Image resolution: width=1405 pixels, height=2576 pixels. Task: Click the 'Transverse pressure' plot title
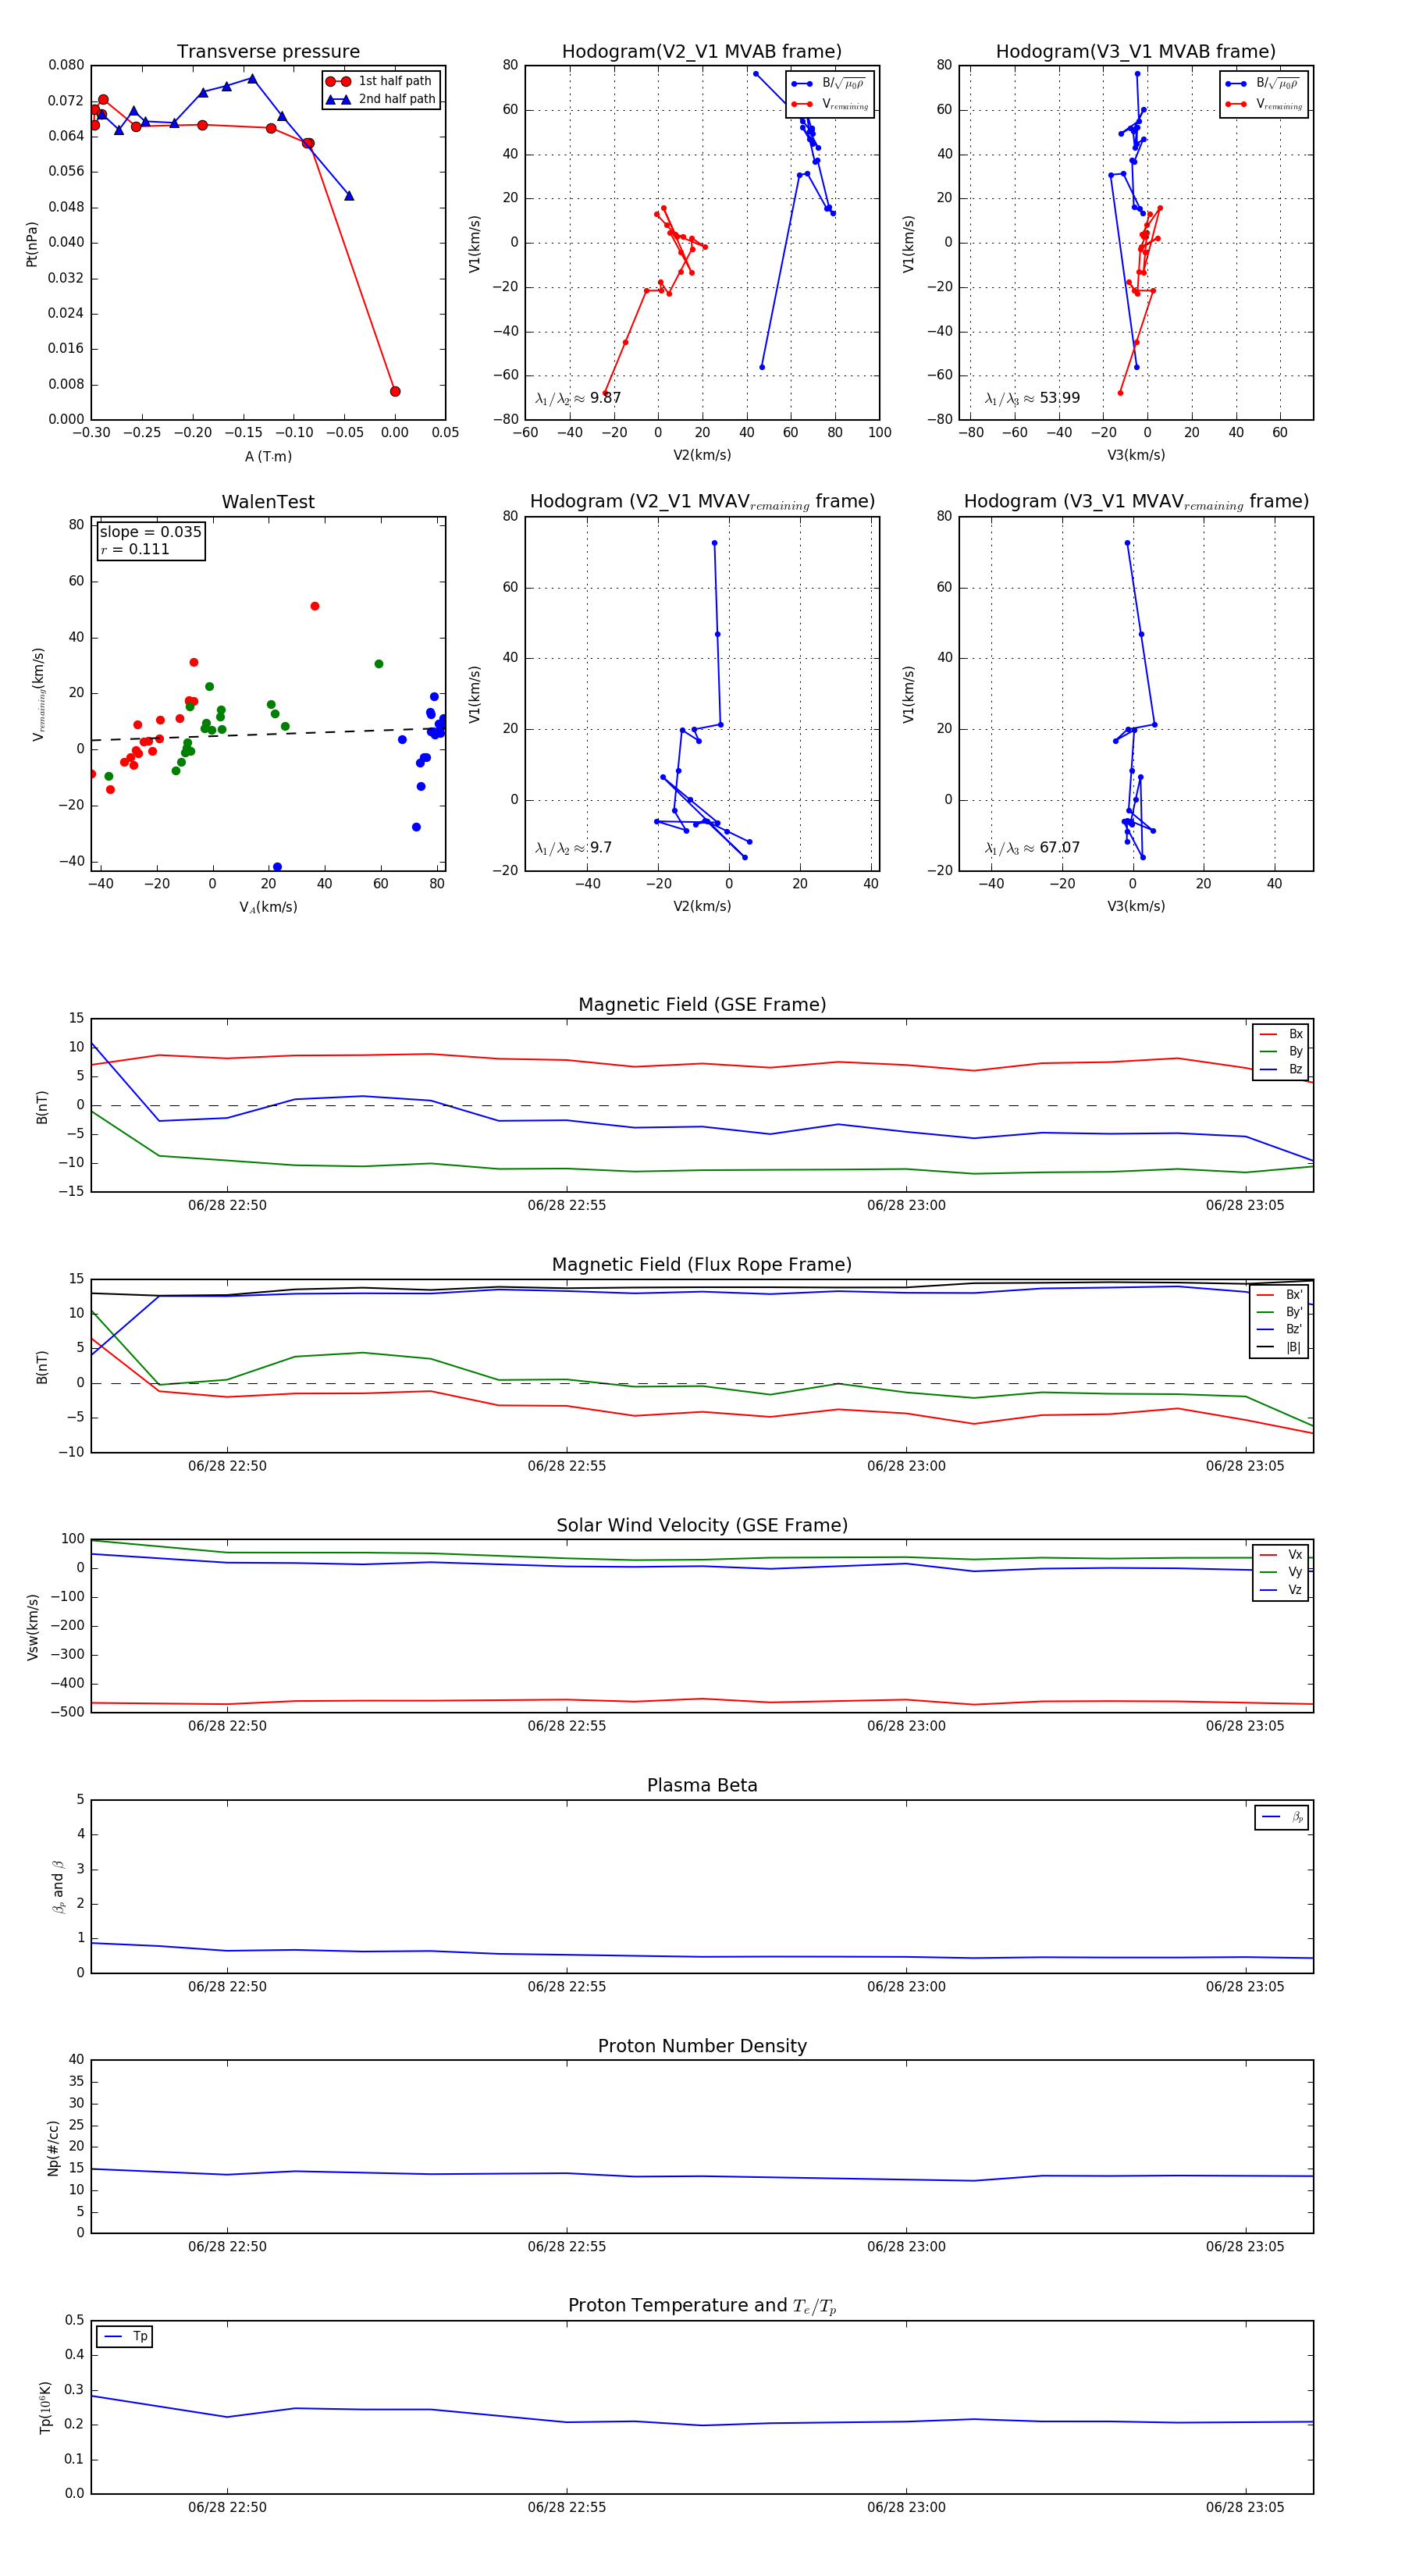pyautogui.click(x=268, y=51)
